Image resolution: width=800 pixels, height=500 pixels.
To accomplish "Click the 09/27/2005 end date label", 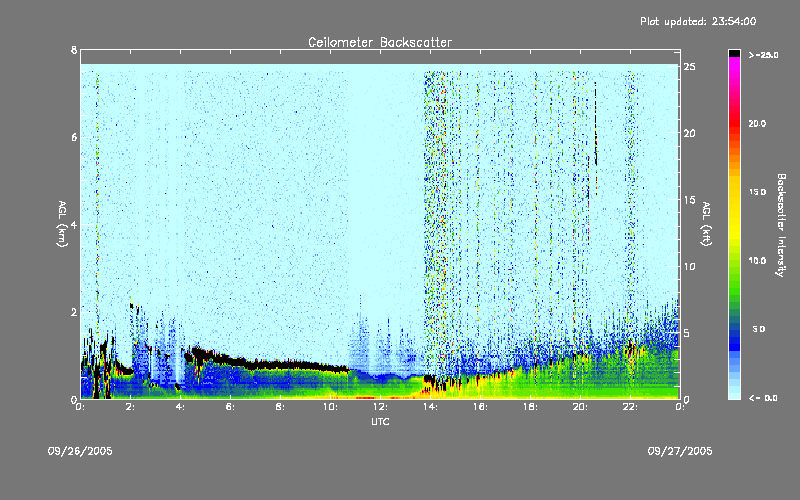I will (680, 451).
